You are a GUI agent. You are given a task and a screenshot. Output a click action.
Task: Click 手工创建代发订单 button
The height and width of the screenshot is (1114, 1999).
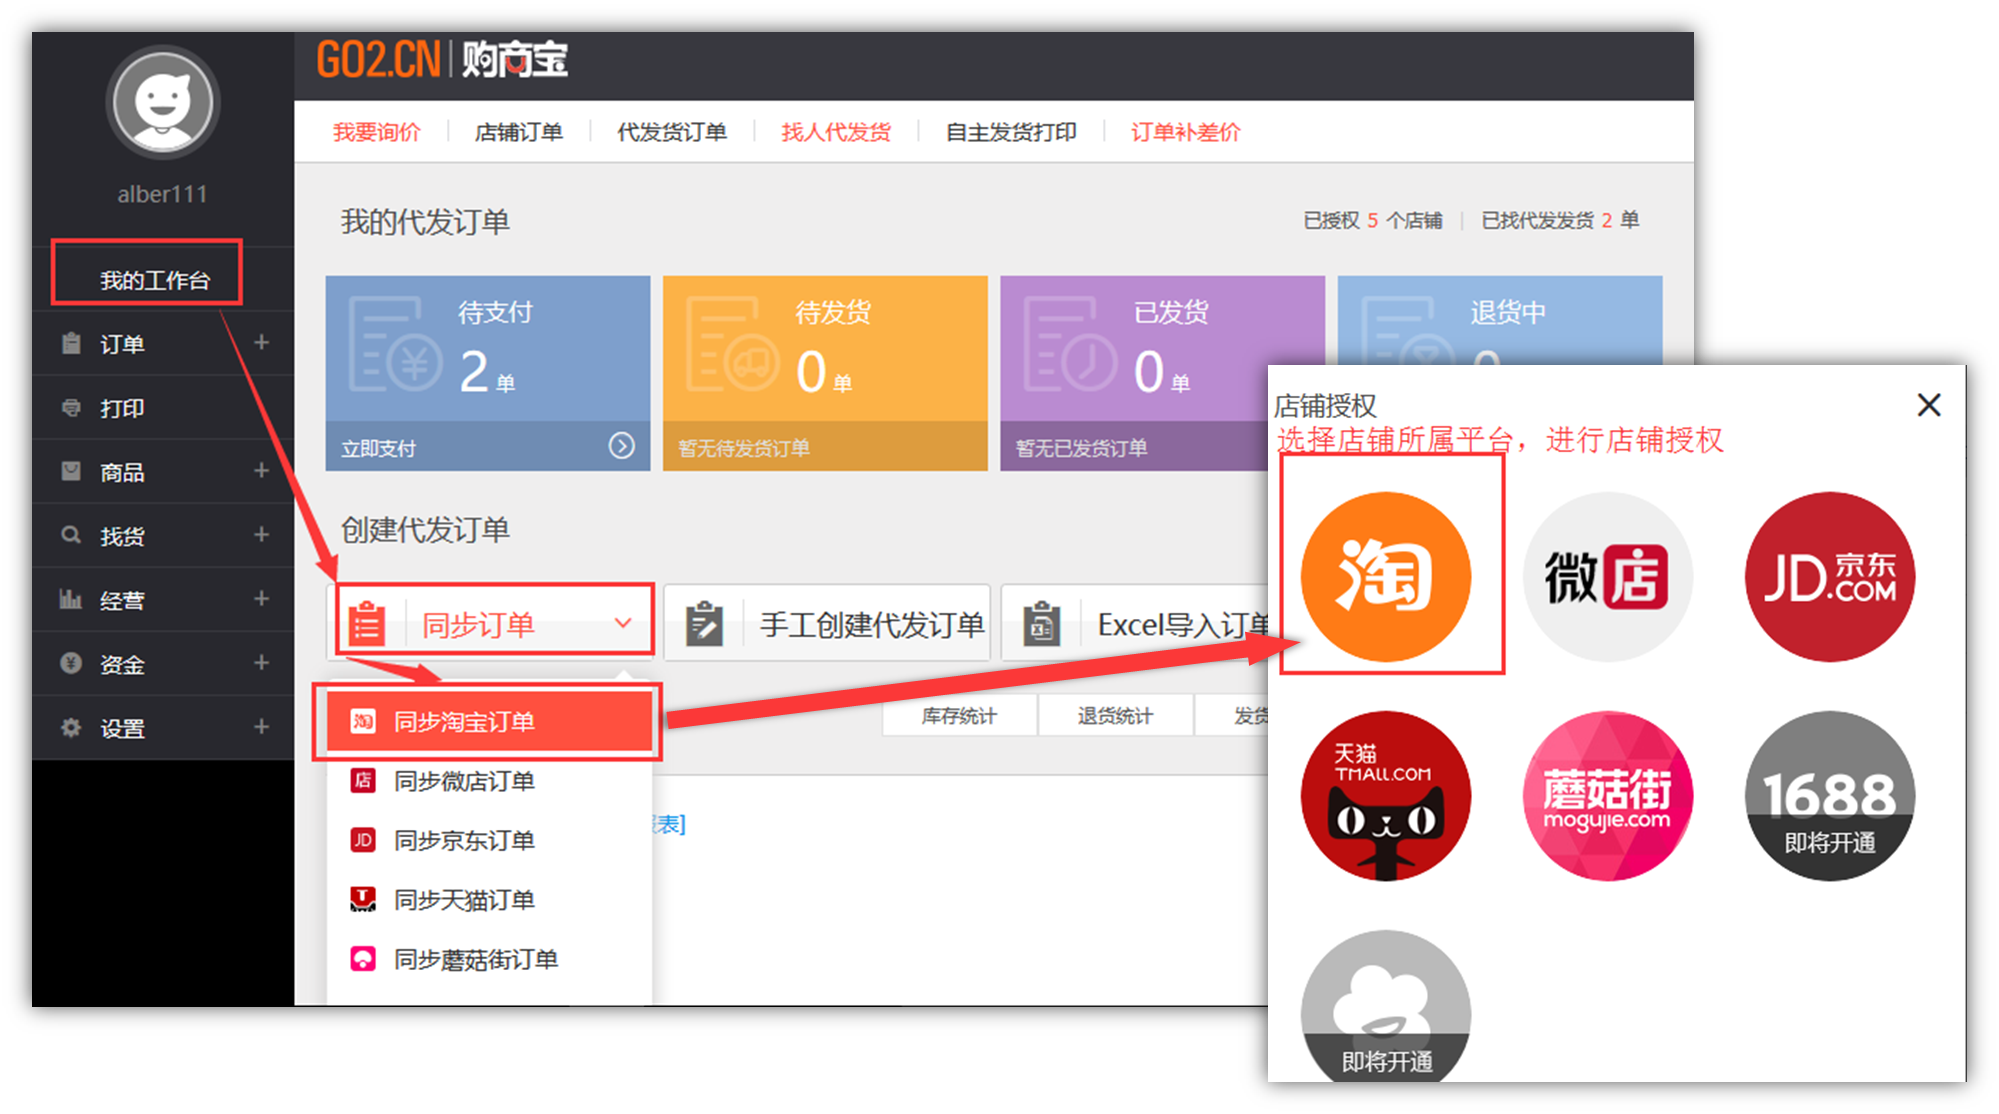coord(827,624)
